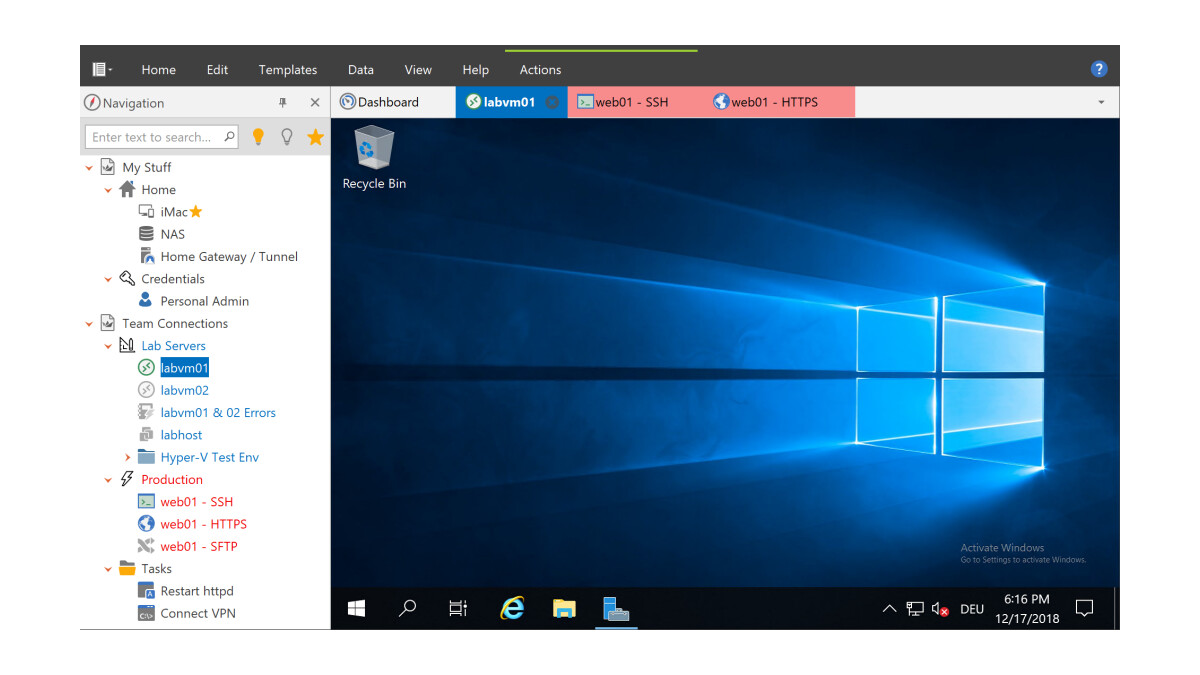1200x675 pixels.
Task: Click the labvm01 & 02 Errors icon
Action: (x=146, y=412)
